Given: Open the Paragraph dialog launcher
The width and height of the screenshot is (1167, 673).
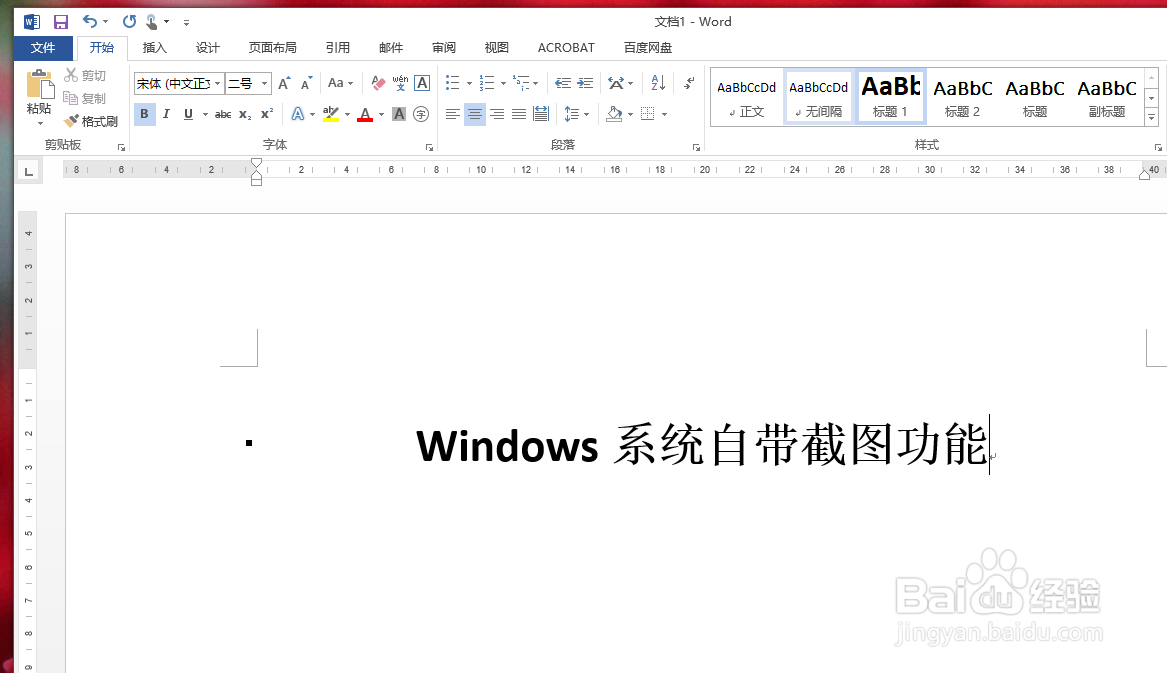Looking at the screenshot, I should point(697,147).
